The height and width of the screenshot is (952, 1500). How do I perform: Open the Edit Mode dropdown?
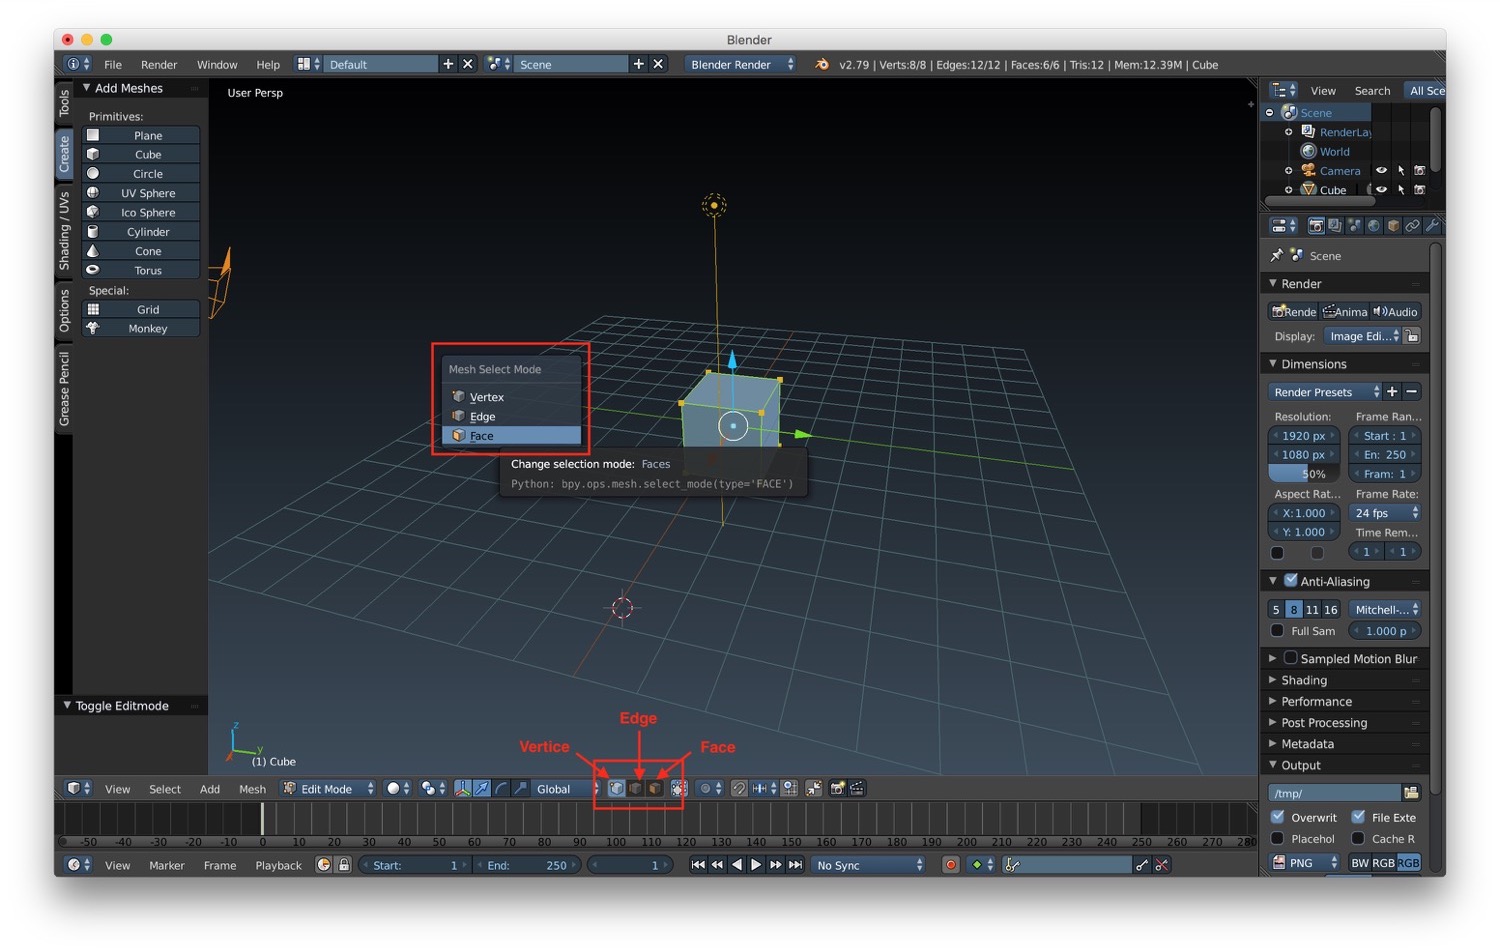point(329,788)
